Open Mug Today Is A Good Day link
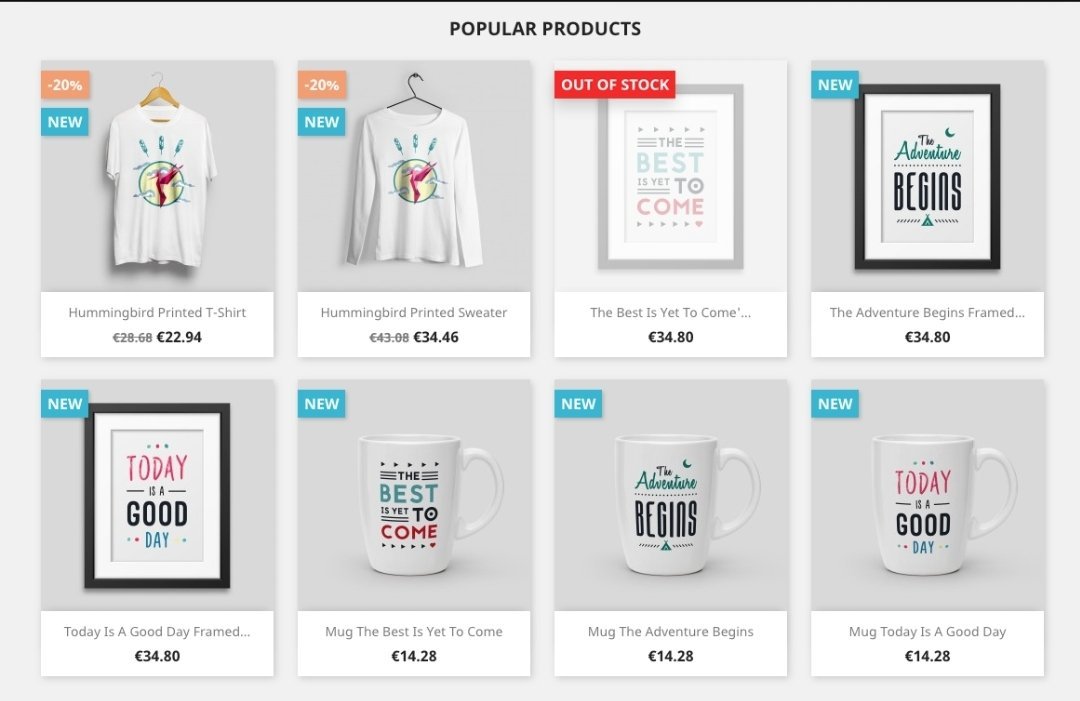Viewport: 1080px width, 701px height. (x=927, y=631)
